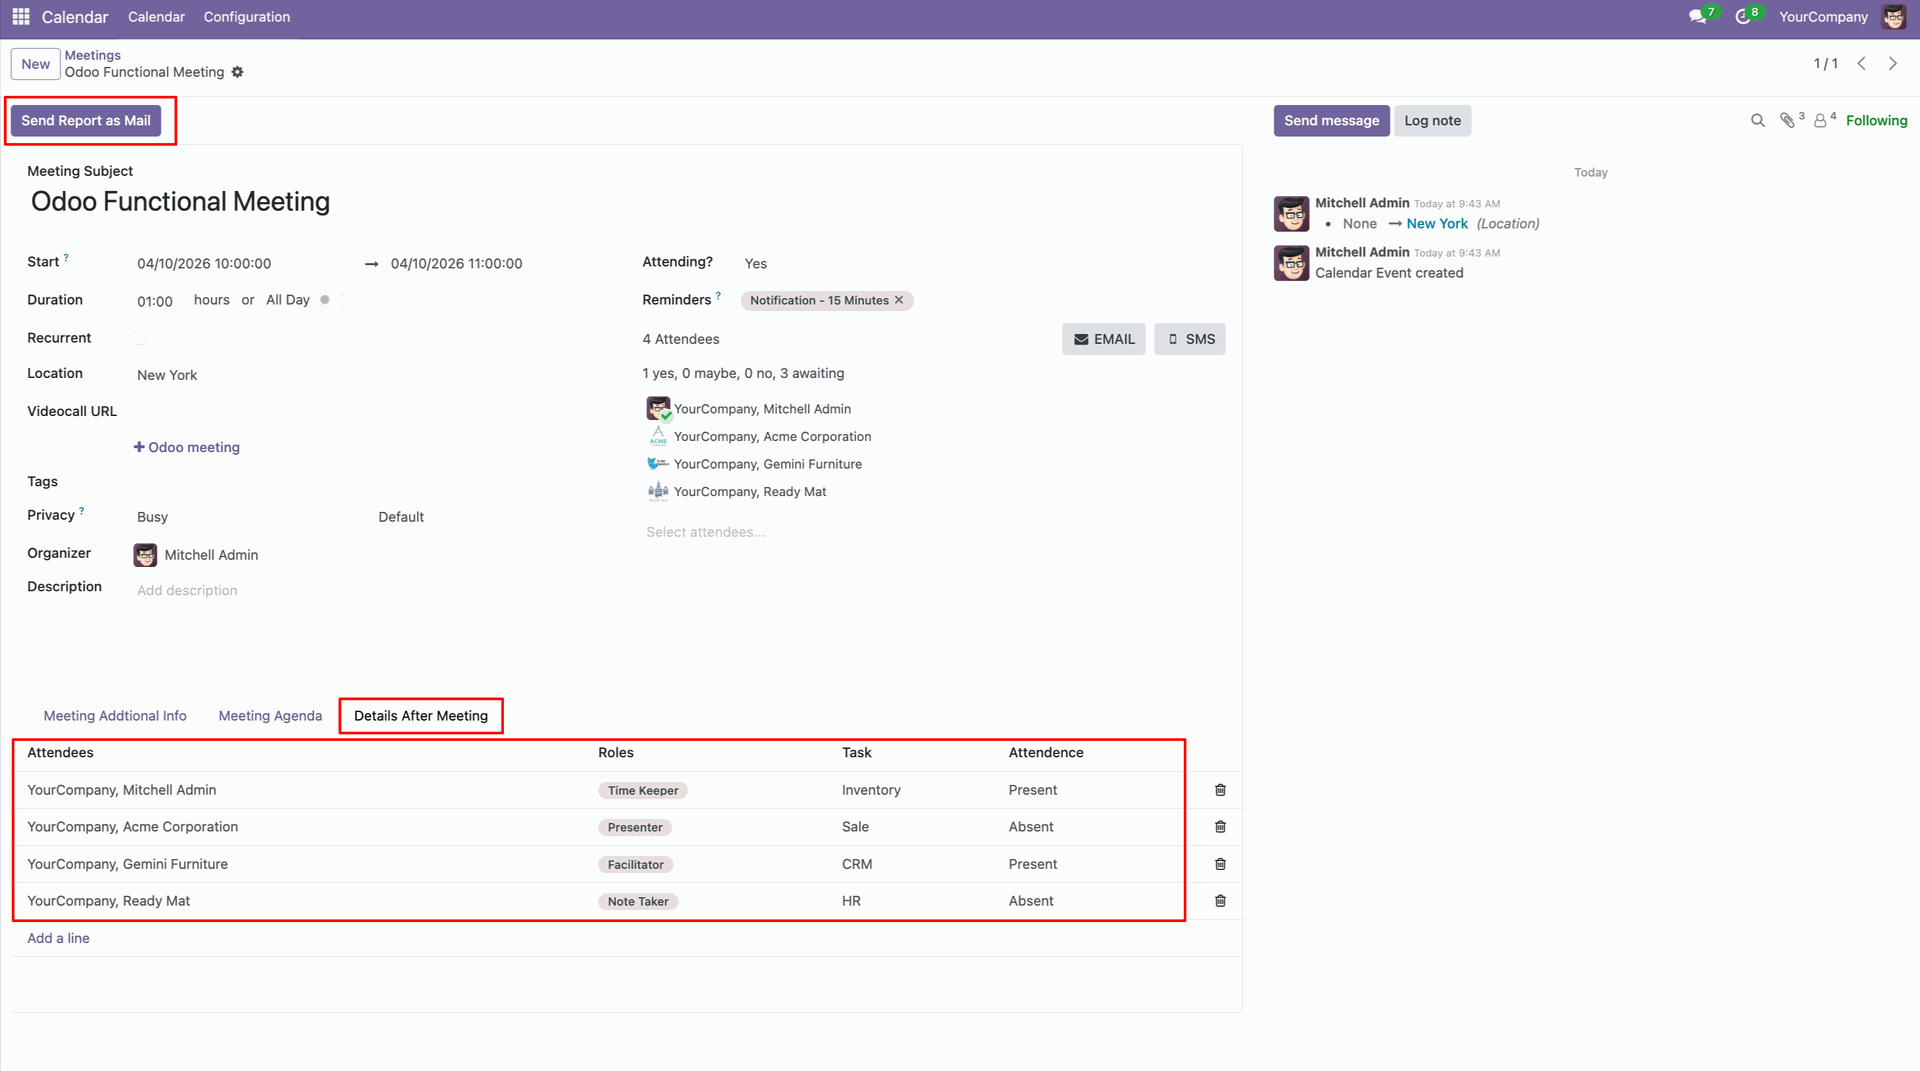
Task: Click the Acme Corporation attendee logo
Action: tap(658, 436)
